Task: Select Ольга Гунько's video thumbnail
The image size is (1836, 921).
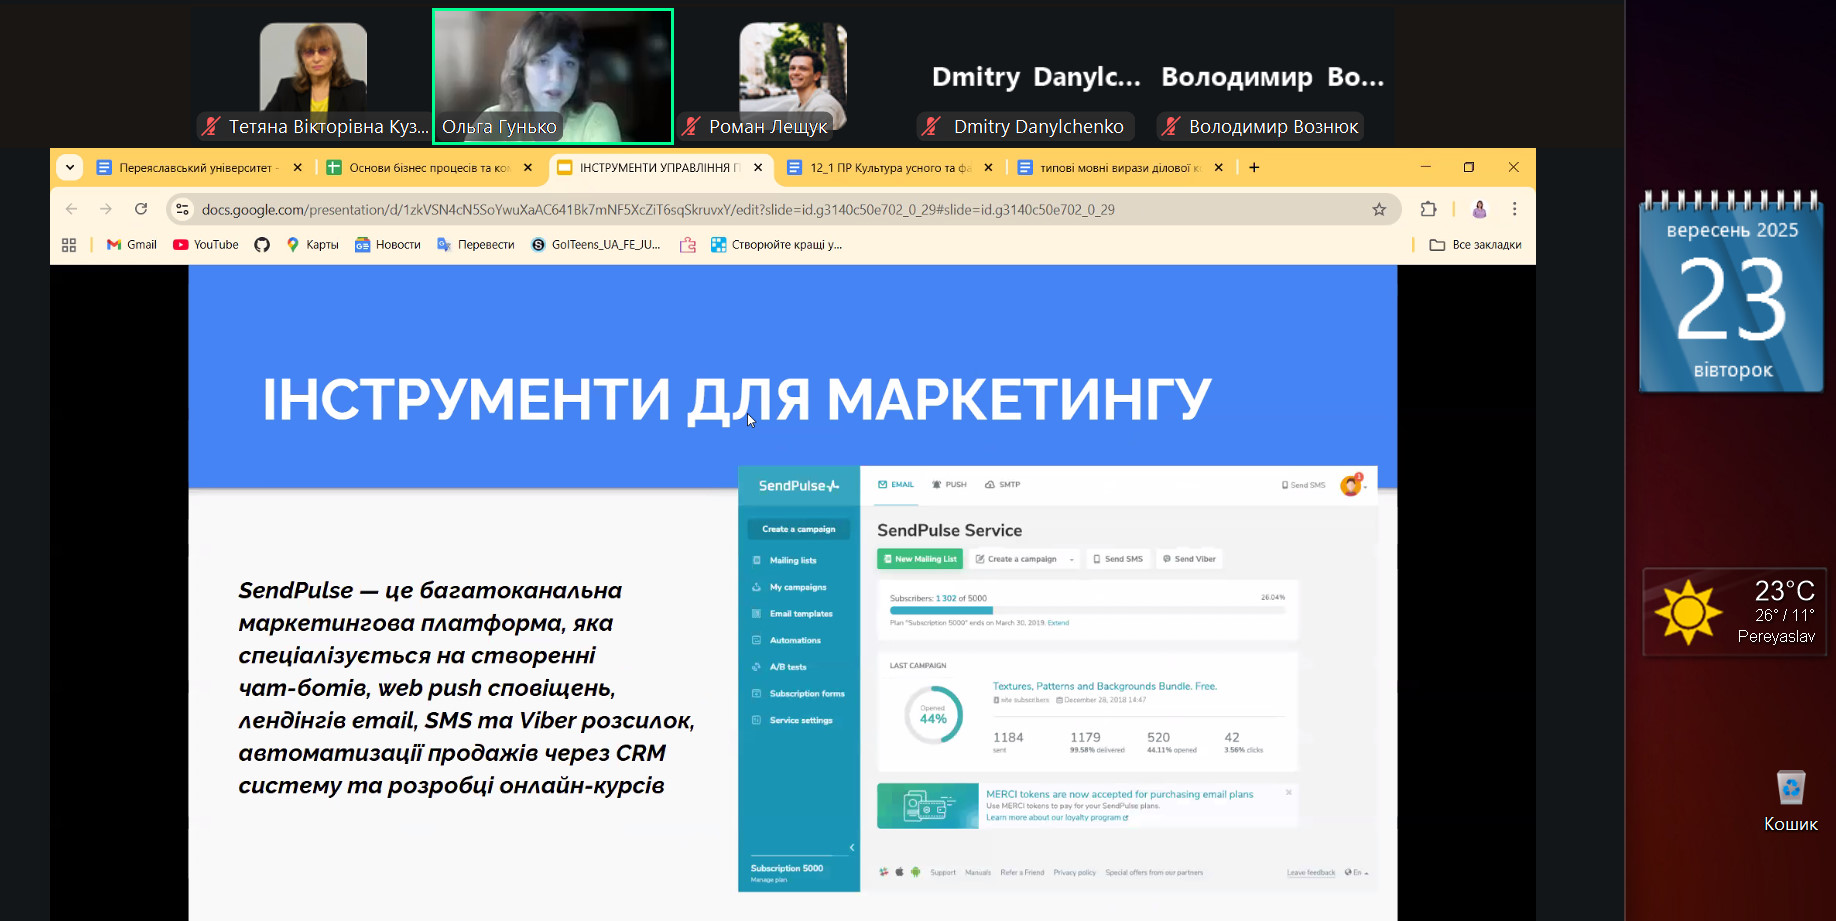Action: pyautogui.click(x=553, y=76)
